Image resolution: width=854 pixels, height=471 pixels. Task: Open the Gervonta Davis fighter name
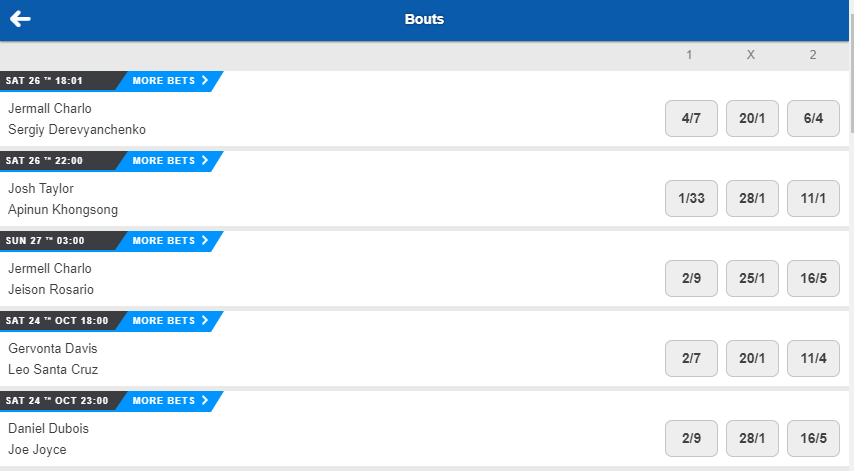(x=52, y=348)
